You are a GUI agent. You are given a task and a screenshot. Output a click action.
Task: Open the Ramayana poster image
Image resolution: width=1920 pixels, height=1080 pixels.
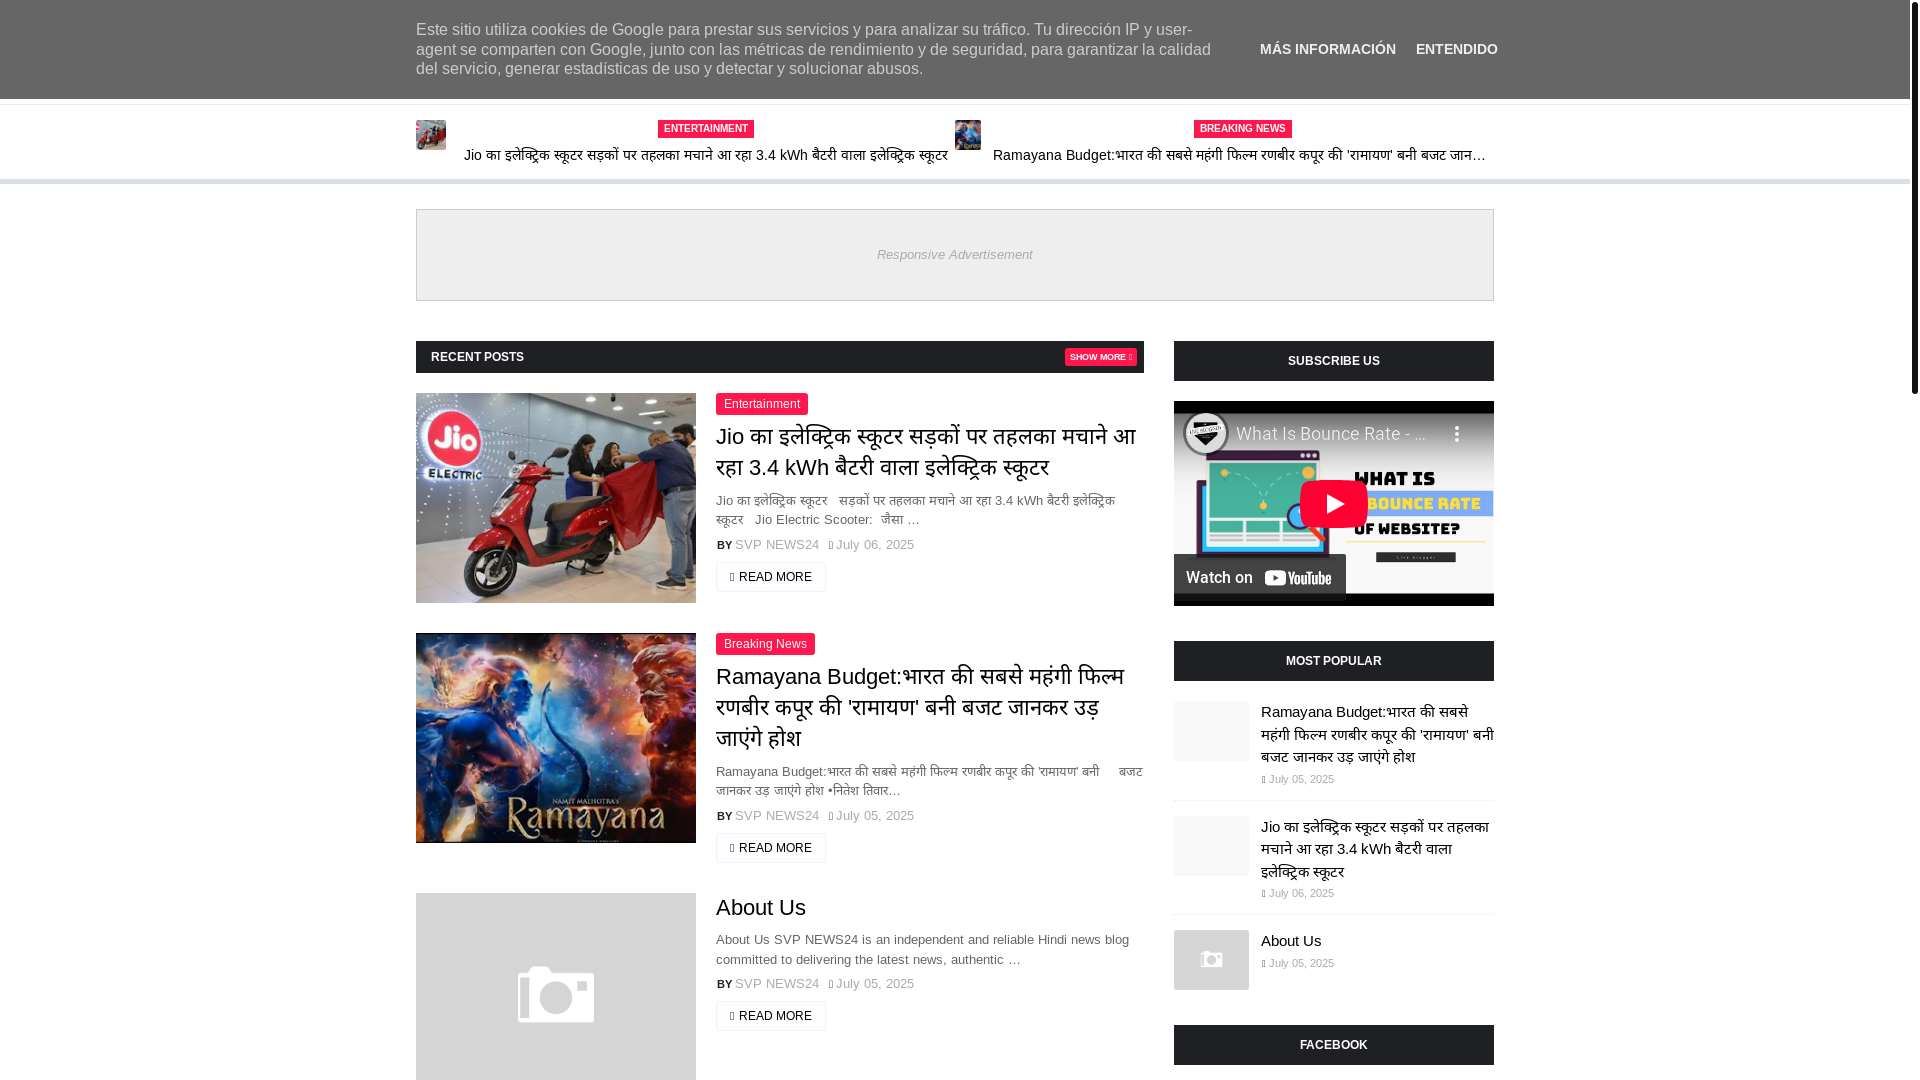pyautogui.click(x=556, y=738)
